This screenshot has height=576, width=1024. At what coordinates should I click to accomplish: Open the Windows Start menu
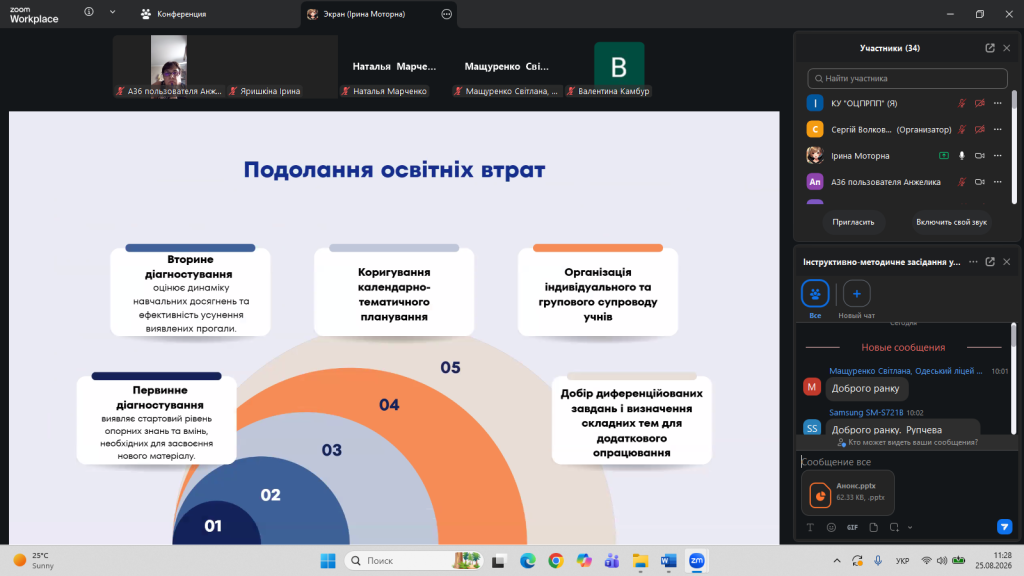click(328, 560)
